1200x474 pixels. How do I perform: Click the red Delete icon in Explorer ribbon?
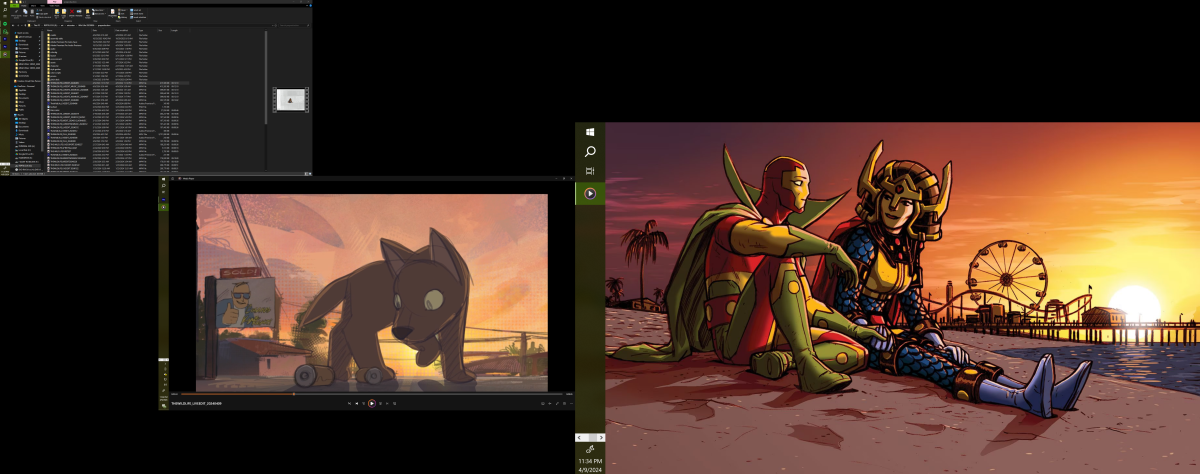pos(72,12)
